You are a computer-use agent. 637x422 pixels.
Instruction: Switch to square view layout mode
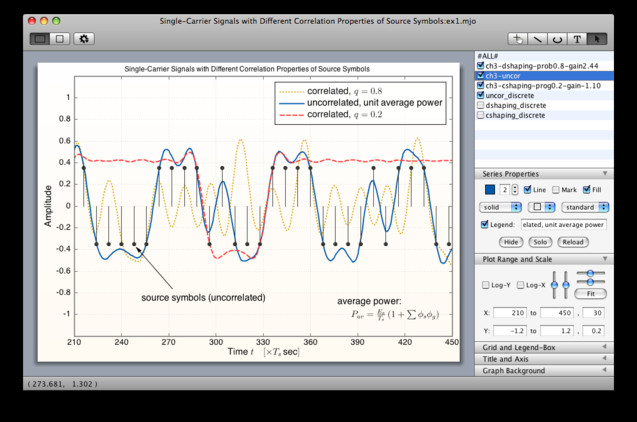click(x=59, y=39)
